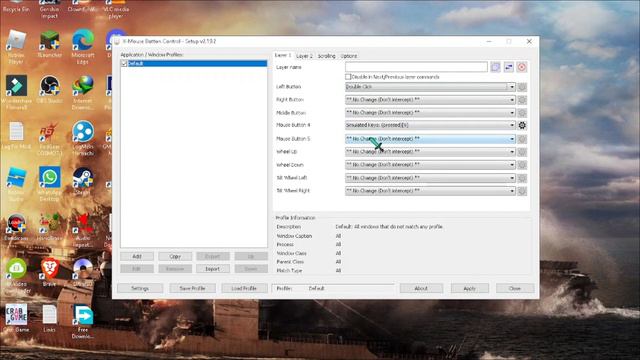Click the Import button
Viewport: 640px width, 360px height.
point(212,269)
